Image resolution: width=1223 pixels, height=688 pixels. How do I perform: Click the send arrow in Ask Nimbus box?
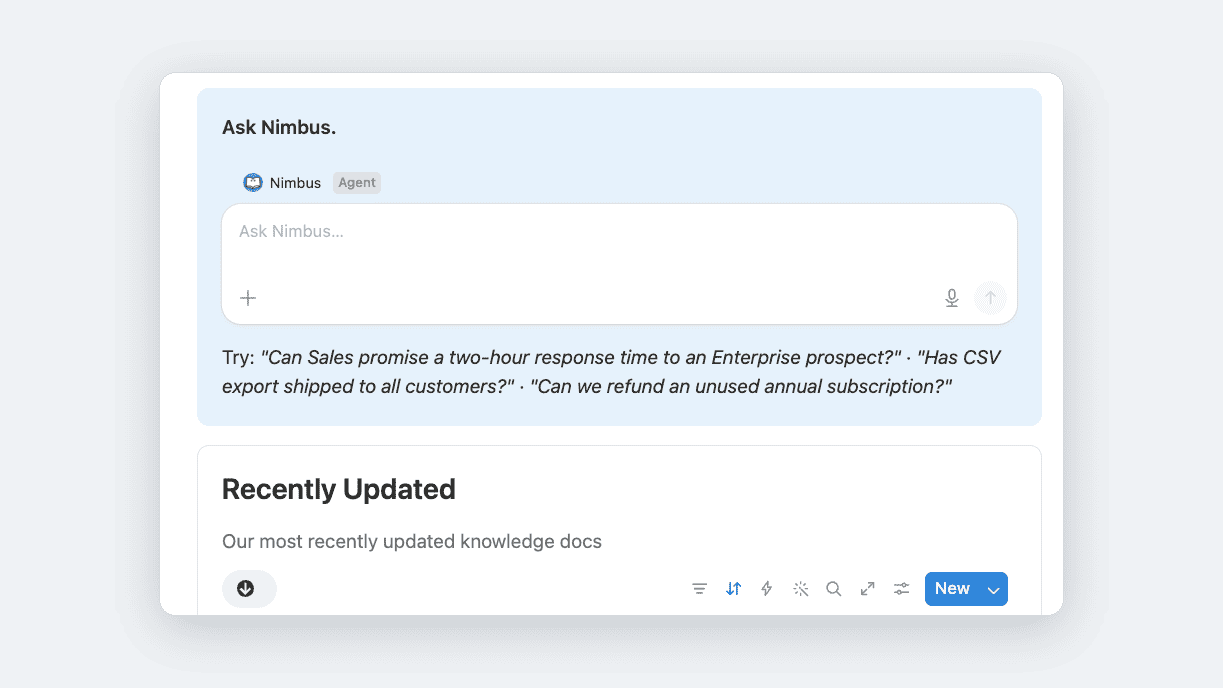(991, 298)
